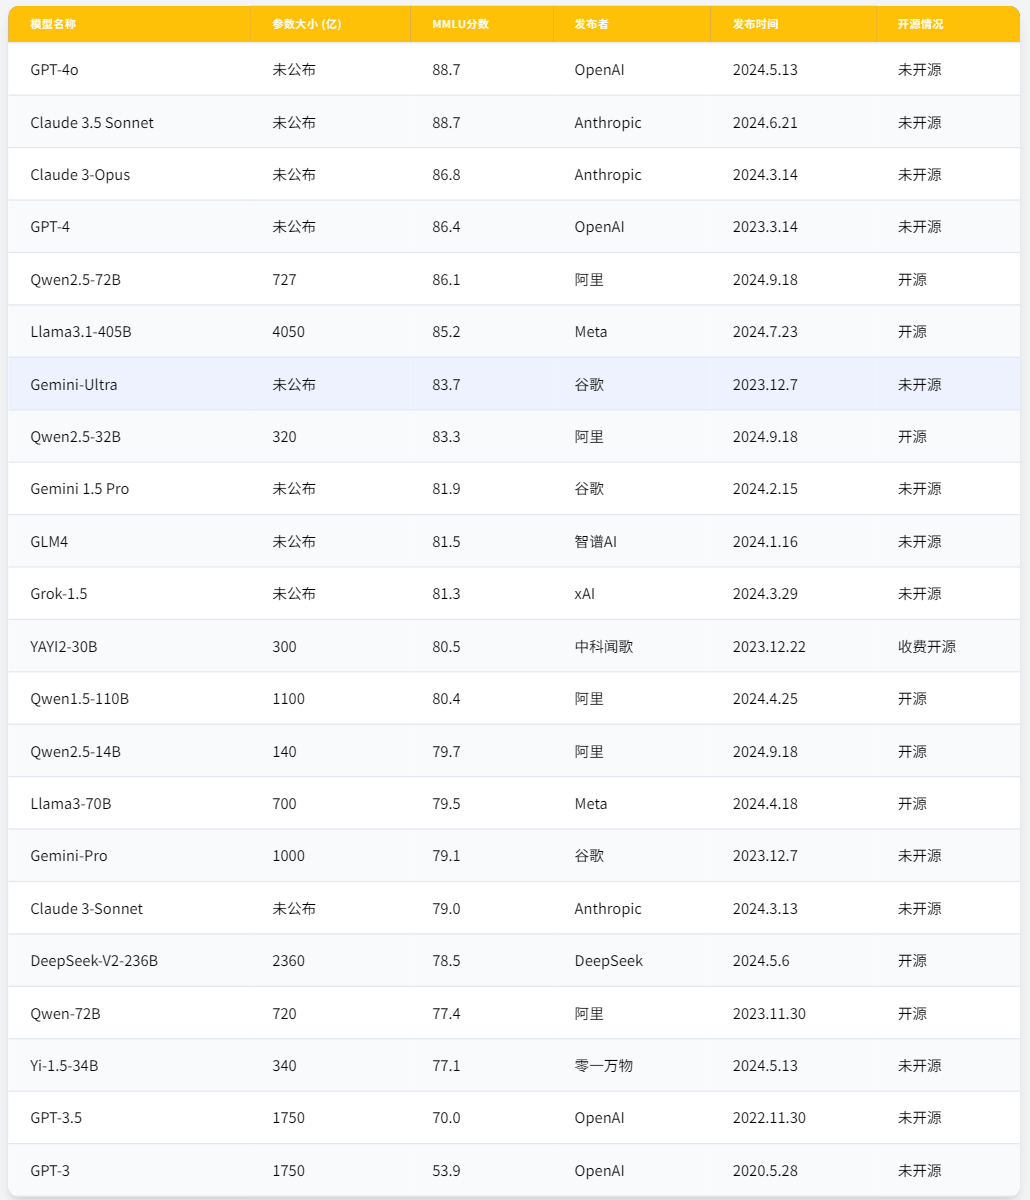Click the xAI publisher cell for Grok-1.5
This screenshot has width=1030, height=1200.
584,594
